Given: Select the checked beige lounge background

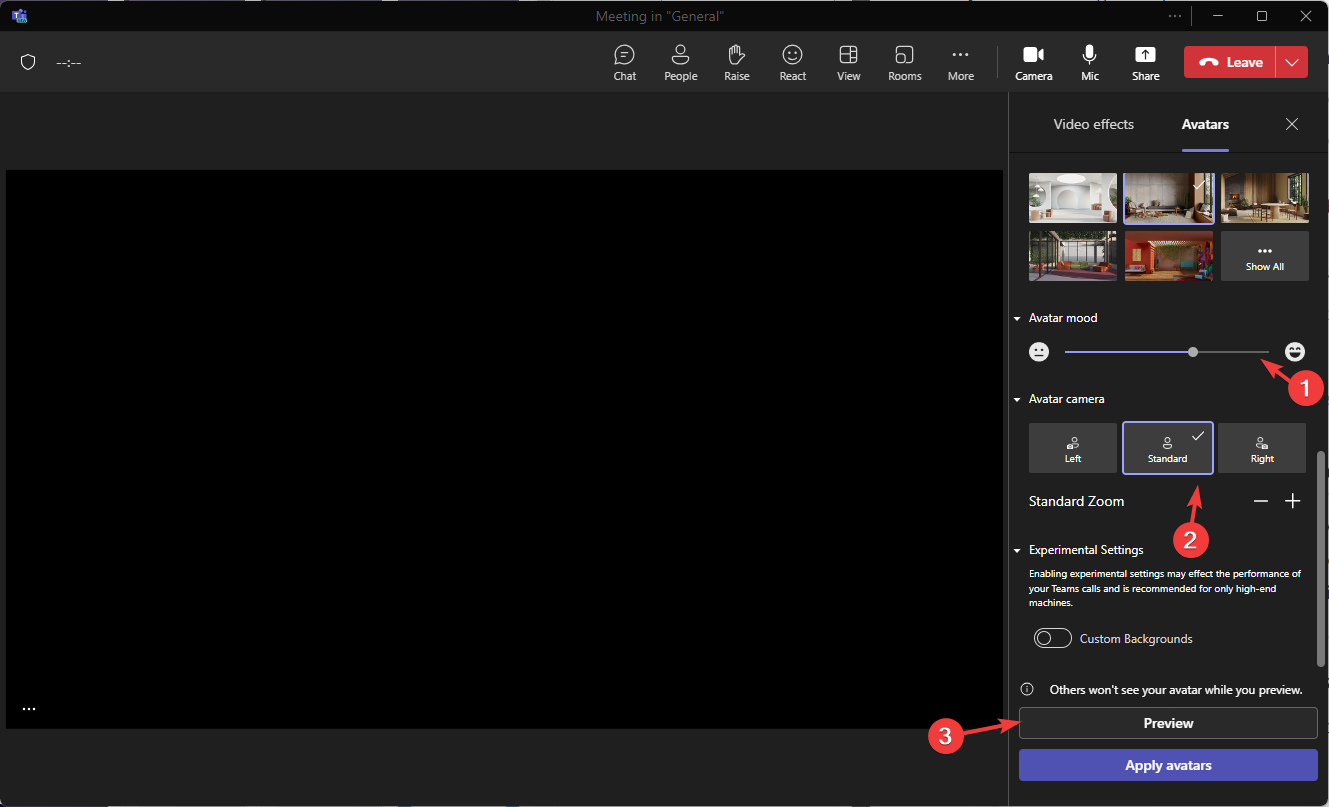Looking at the screenshot, I should click(1169, 198).
